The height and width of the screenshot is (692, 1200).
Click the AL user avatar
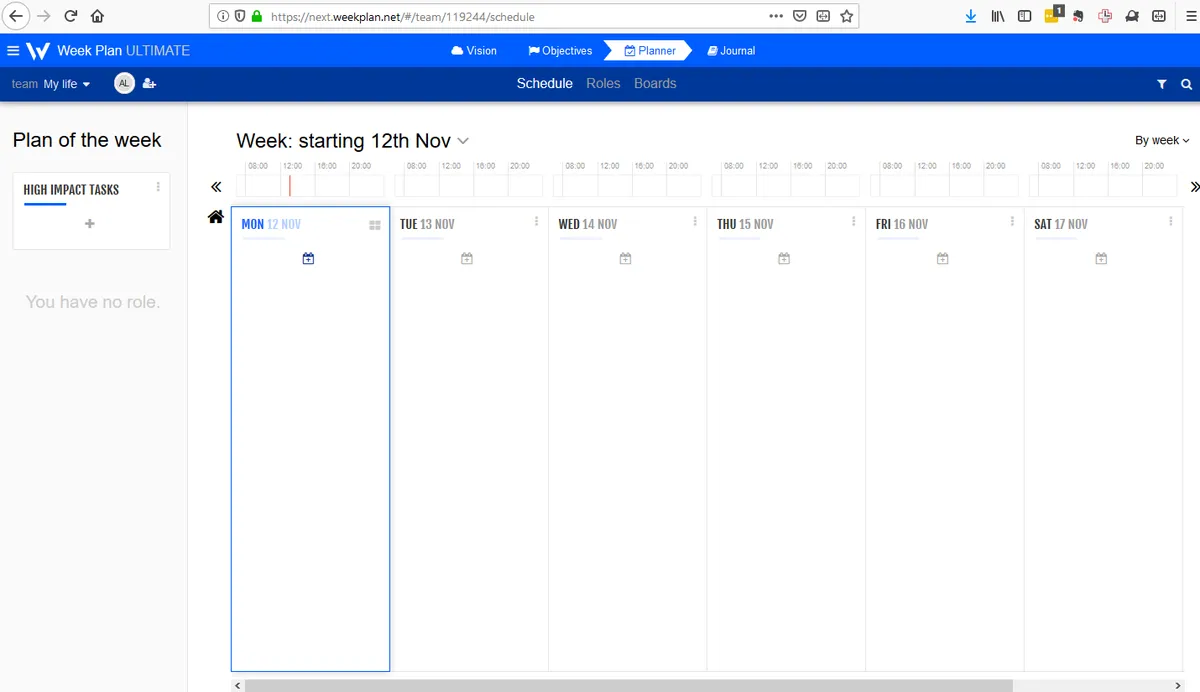pos(124,84)
